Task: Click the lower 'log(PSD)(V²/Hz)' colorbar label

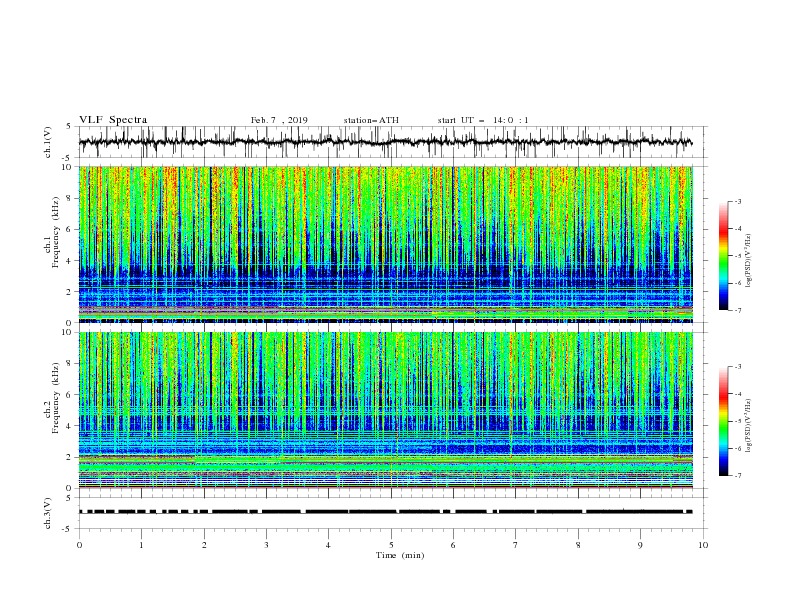Action: click(748, 426)
